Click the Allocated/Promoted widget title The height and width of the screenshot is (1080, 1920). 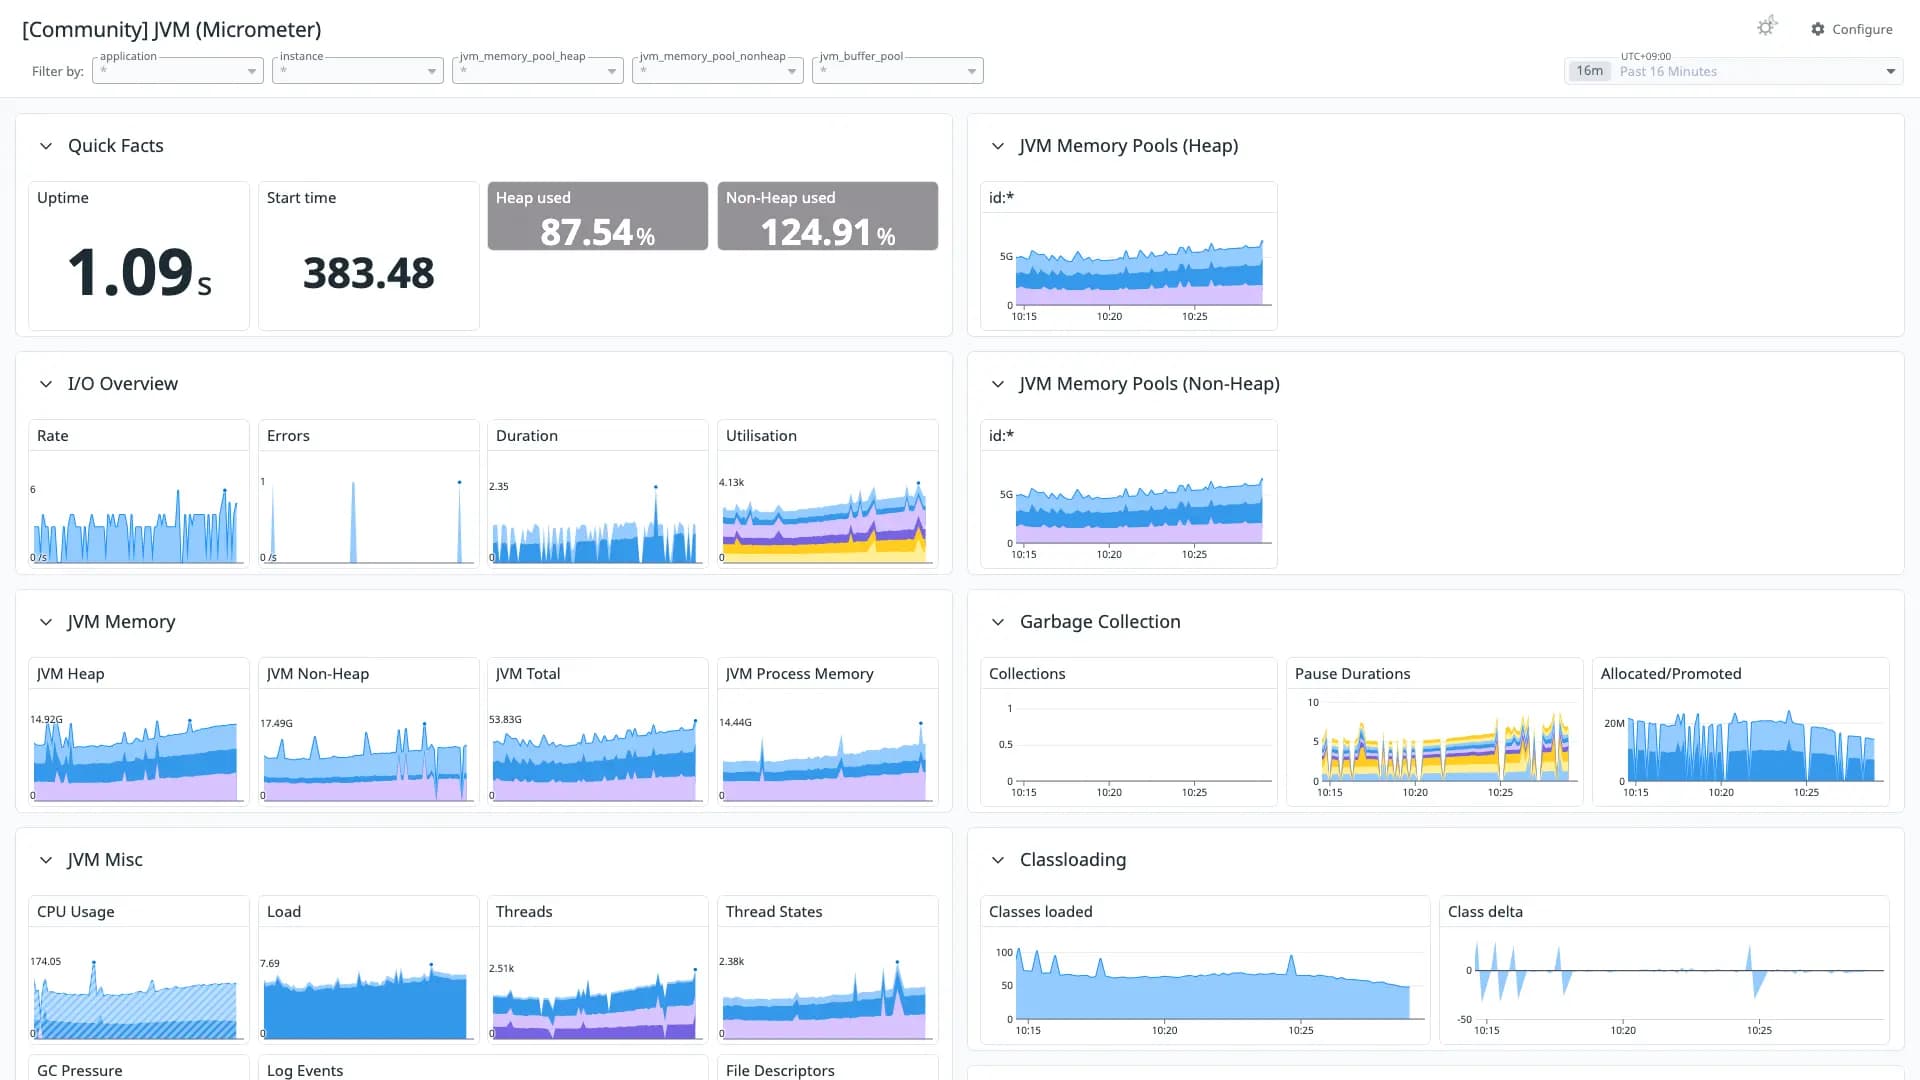click(1671, 674)
